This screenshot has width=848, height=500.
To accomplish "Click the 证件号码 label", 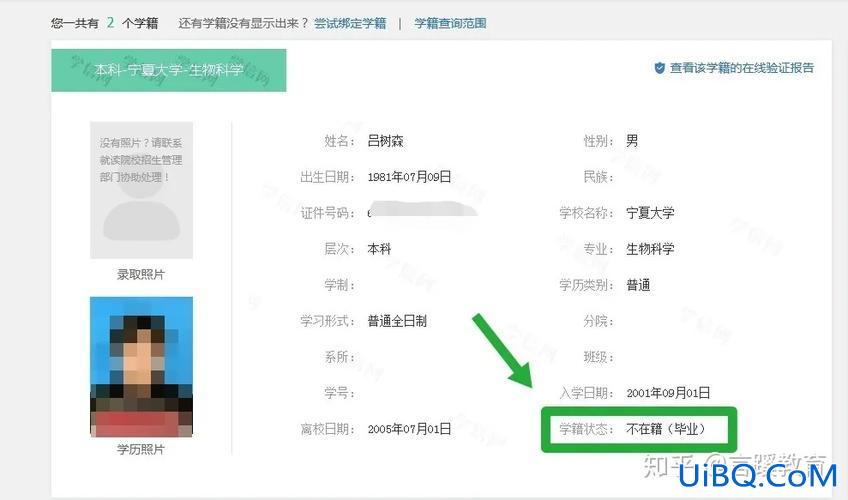I will (327, 213).
